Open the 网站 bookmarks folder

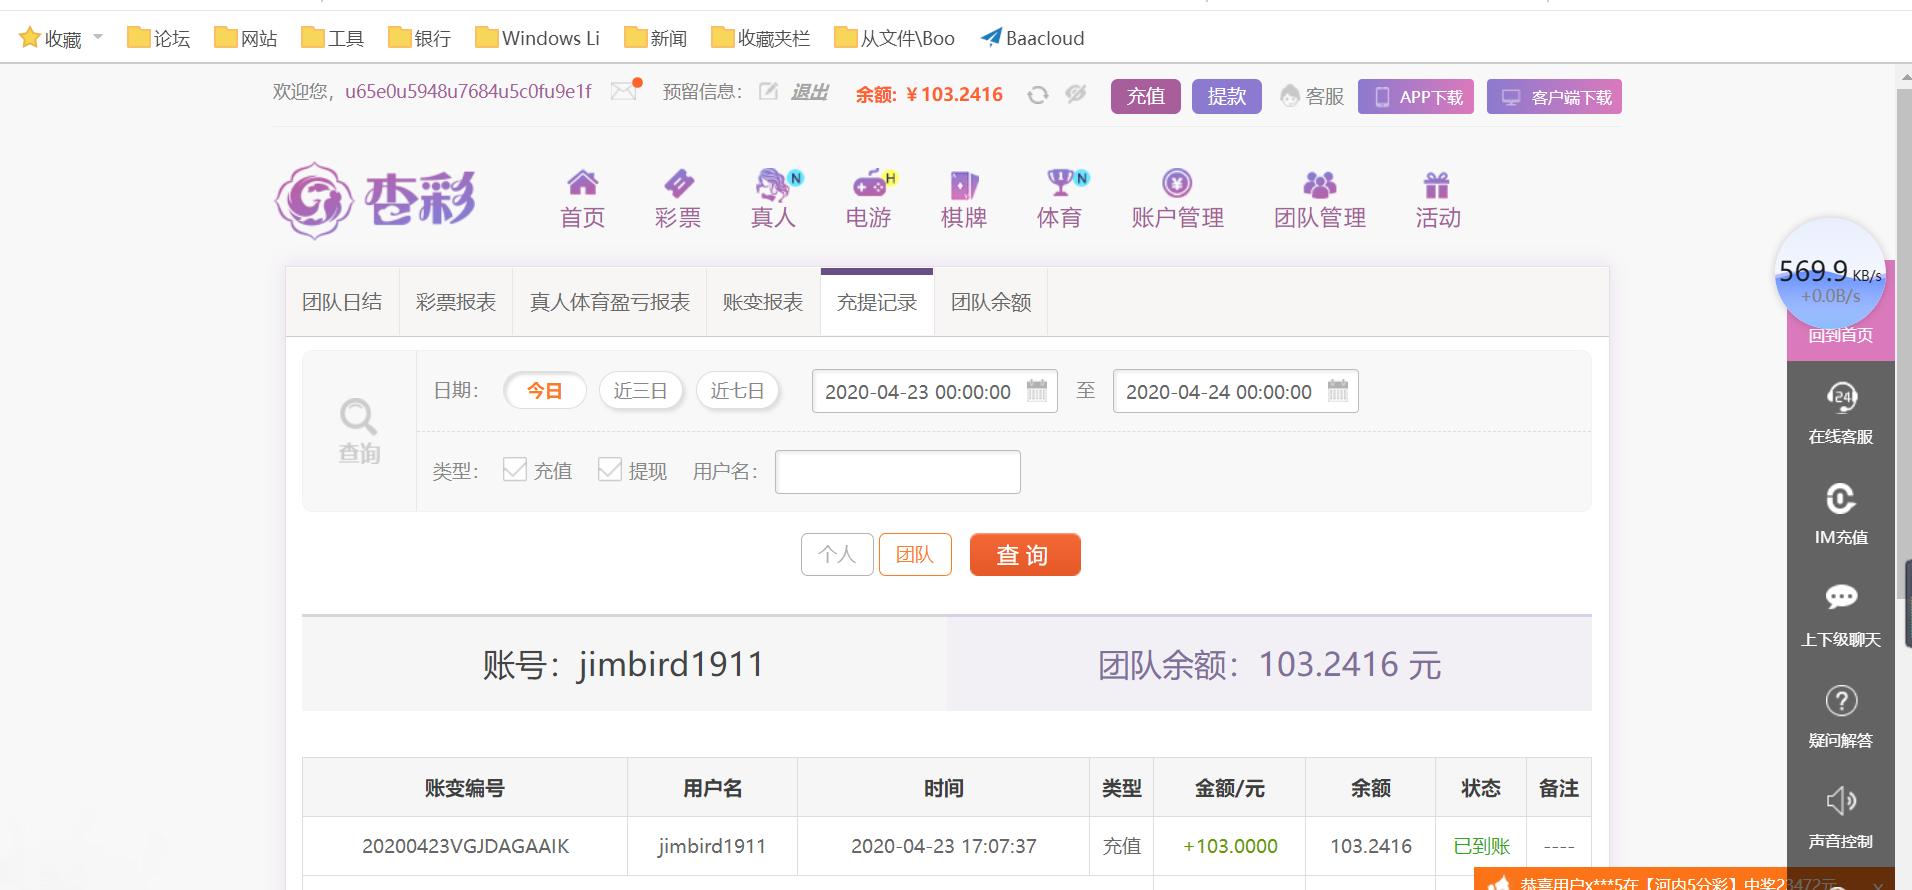(246, 38)
